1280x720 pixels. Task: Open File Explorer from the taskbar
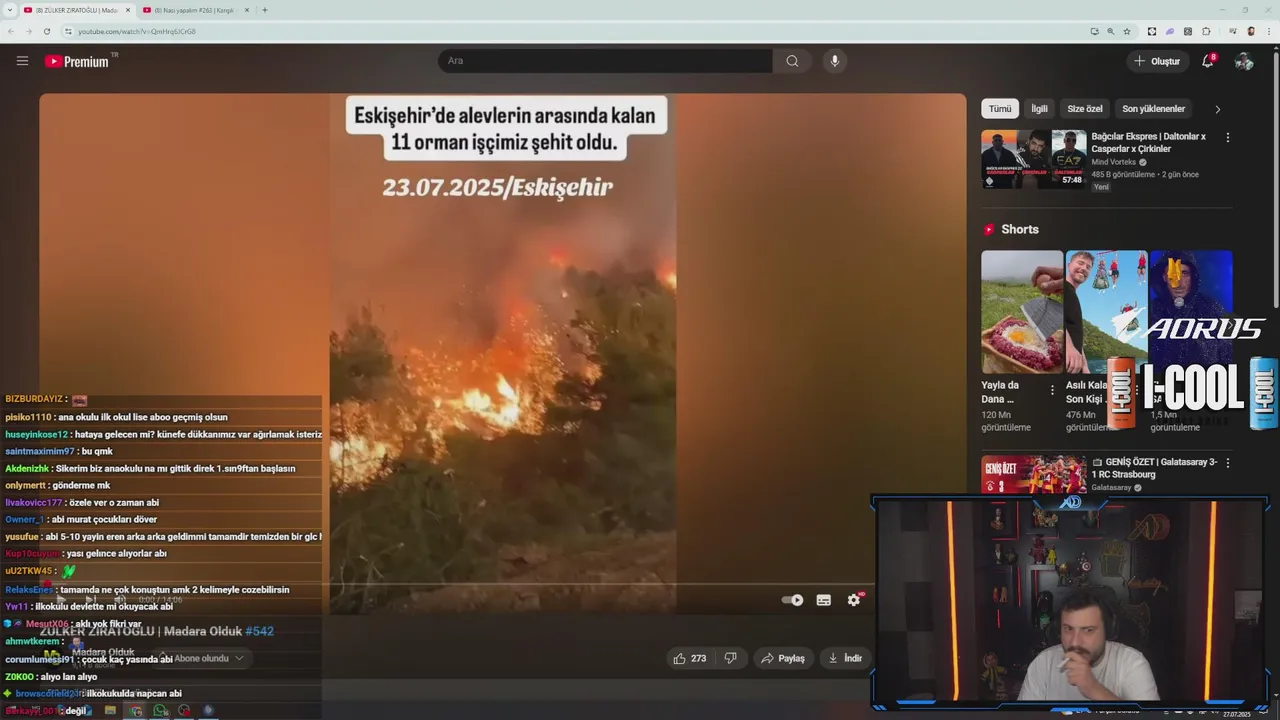point(110,711)
